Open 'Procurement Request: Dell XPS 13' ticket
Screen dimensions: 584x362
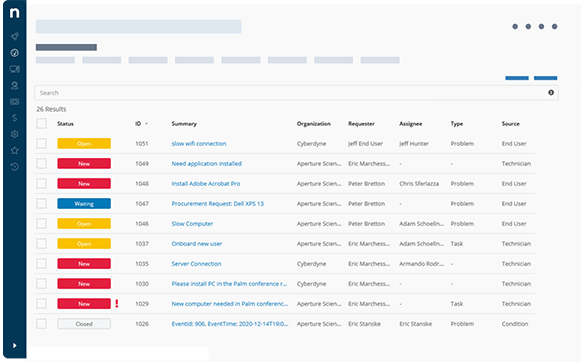click(x=218, y=203)
